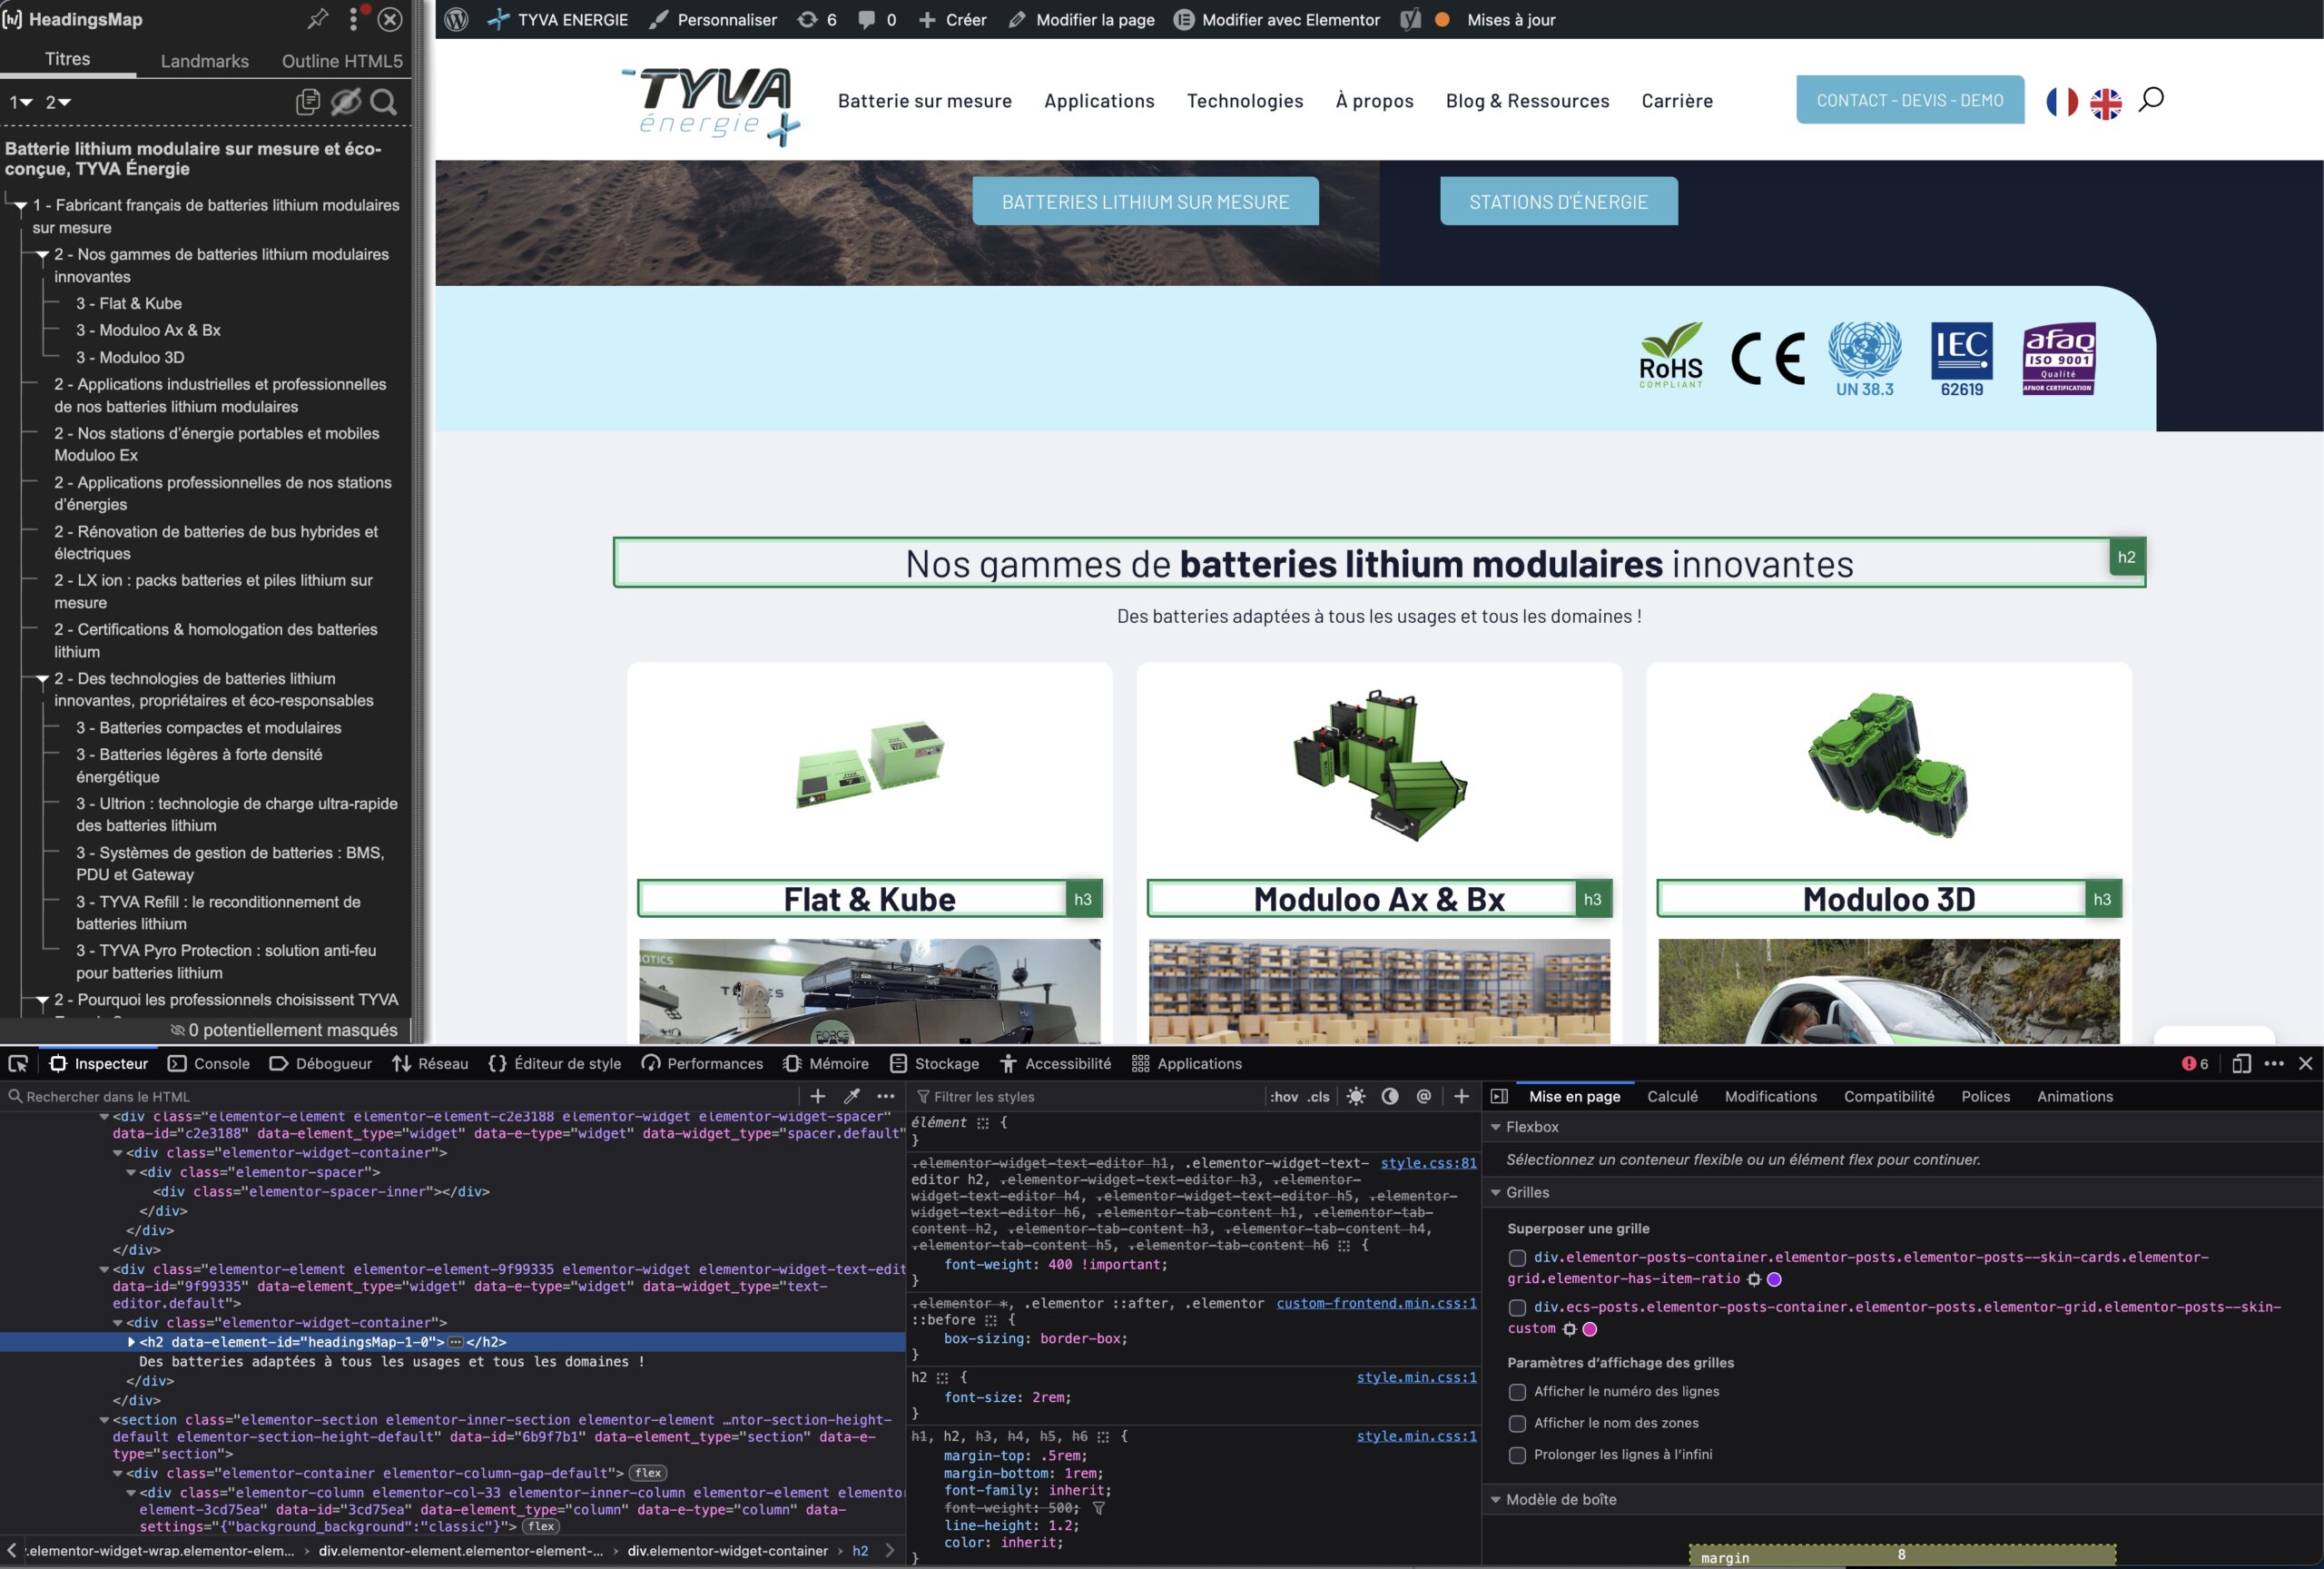Open HeadingsMap search magnifier
2324x1569 pixels.
(x=384, y=102)
